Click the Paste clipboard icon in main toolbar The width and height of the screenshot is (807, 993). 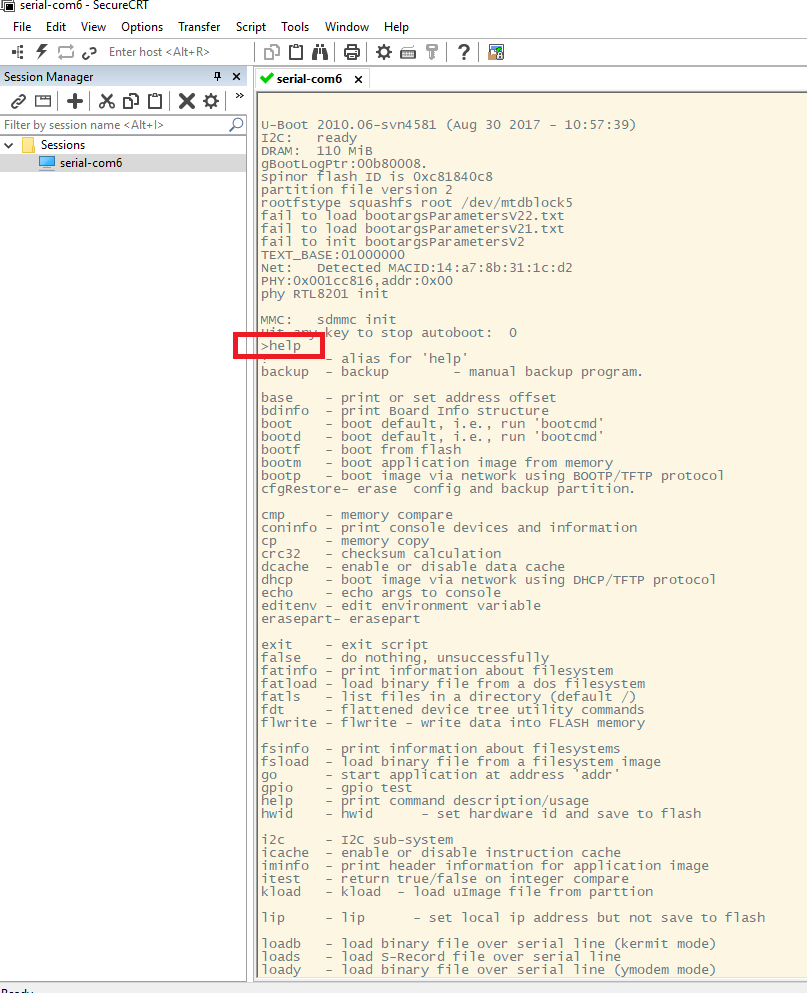coord(296,52)
